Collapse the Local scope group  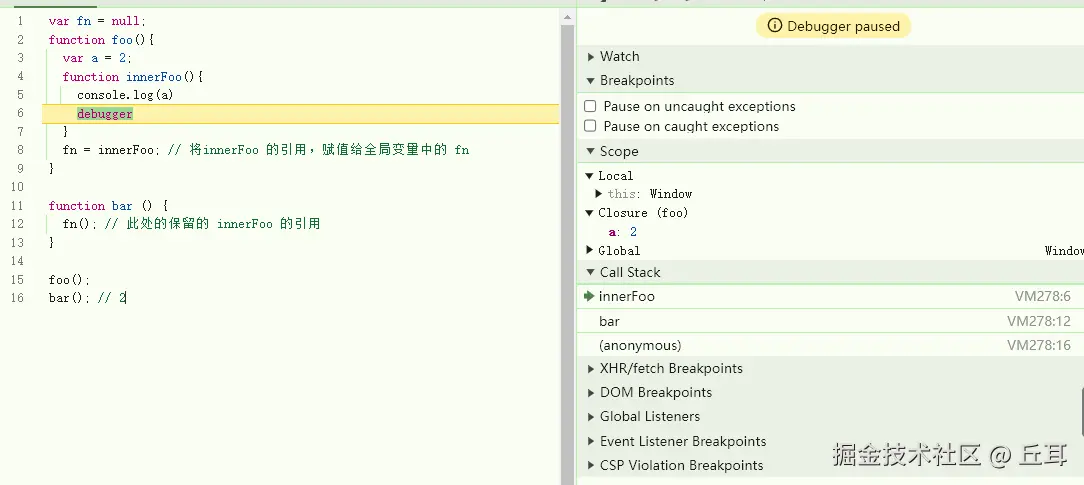coord(590,175)
